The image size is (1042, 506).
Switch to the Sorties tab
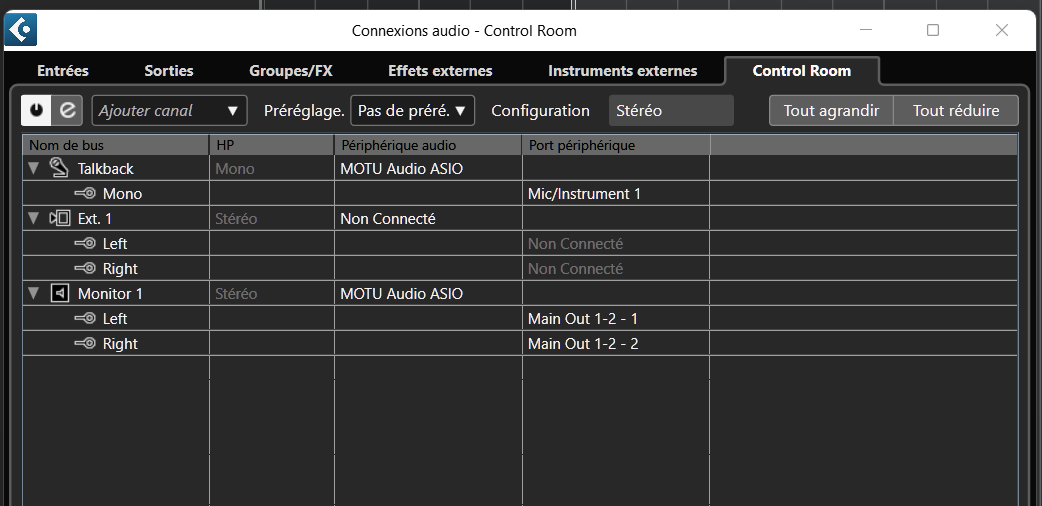coord(169,71)
